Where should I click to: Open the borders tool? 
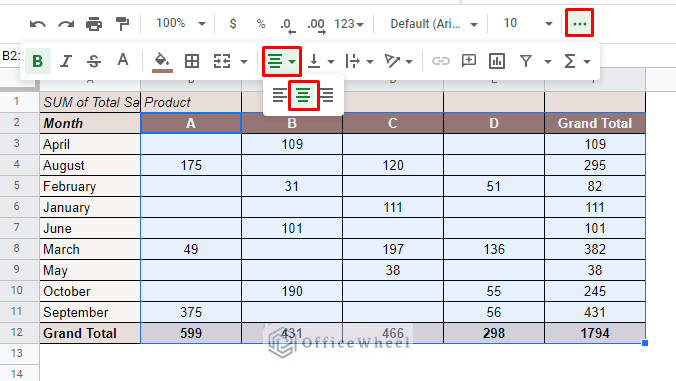(x=192, y=61)
